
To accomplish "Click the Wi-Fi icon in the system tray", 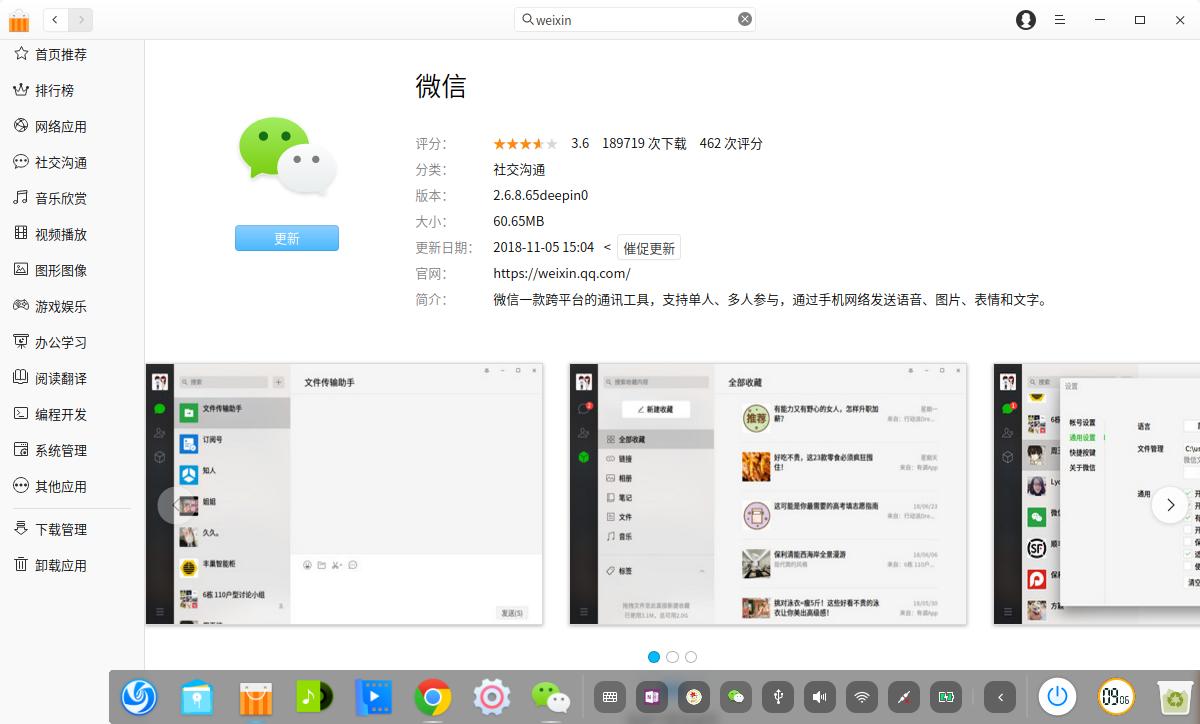I will (862, 697).
